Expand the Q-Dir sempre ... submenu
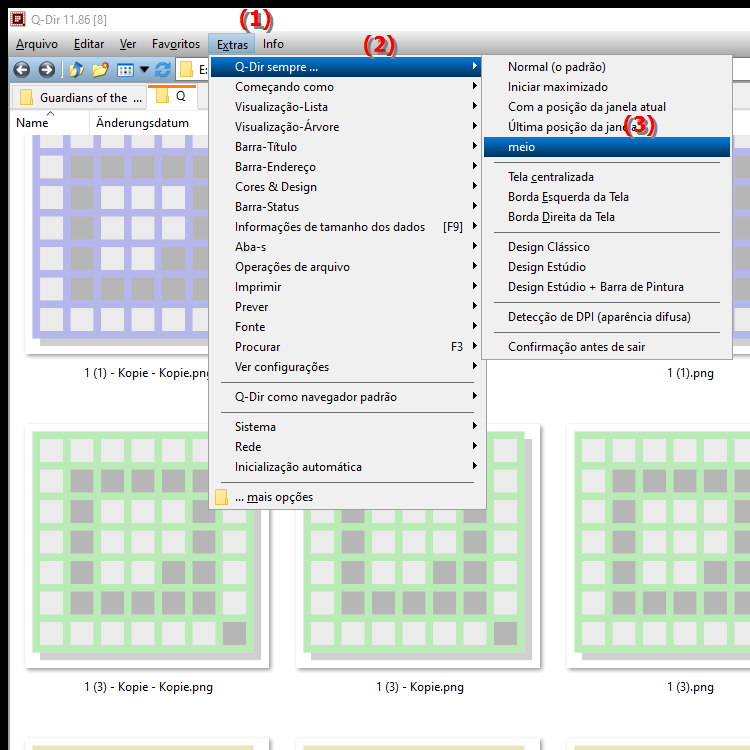Screen dimensions: 750x750 click(x=345, y=67)
